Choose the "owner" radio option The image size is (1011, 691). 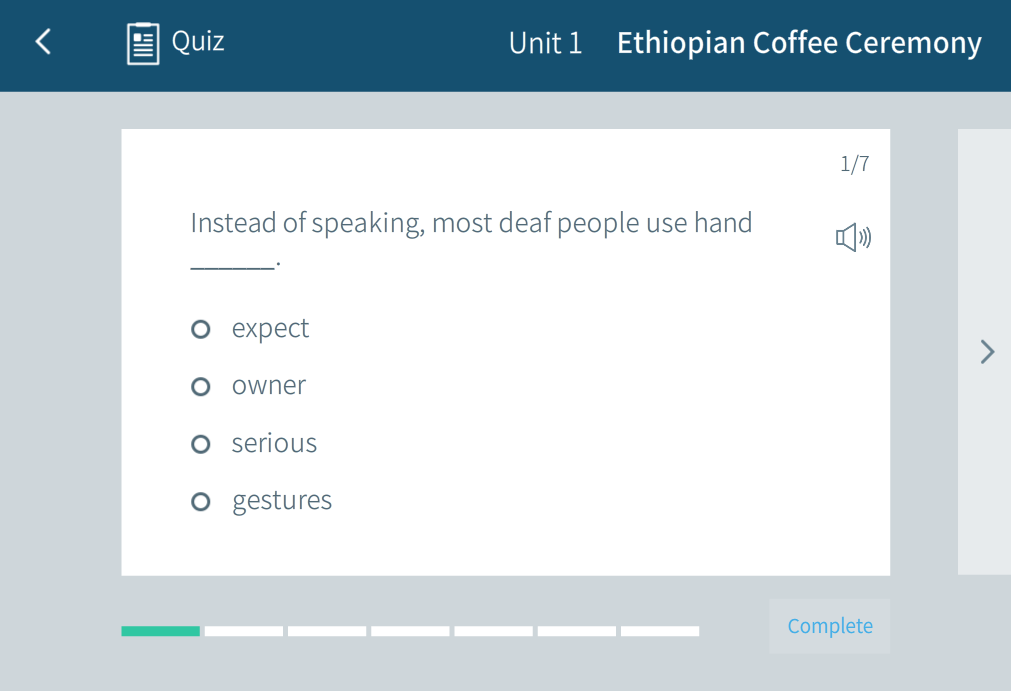201,386
